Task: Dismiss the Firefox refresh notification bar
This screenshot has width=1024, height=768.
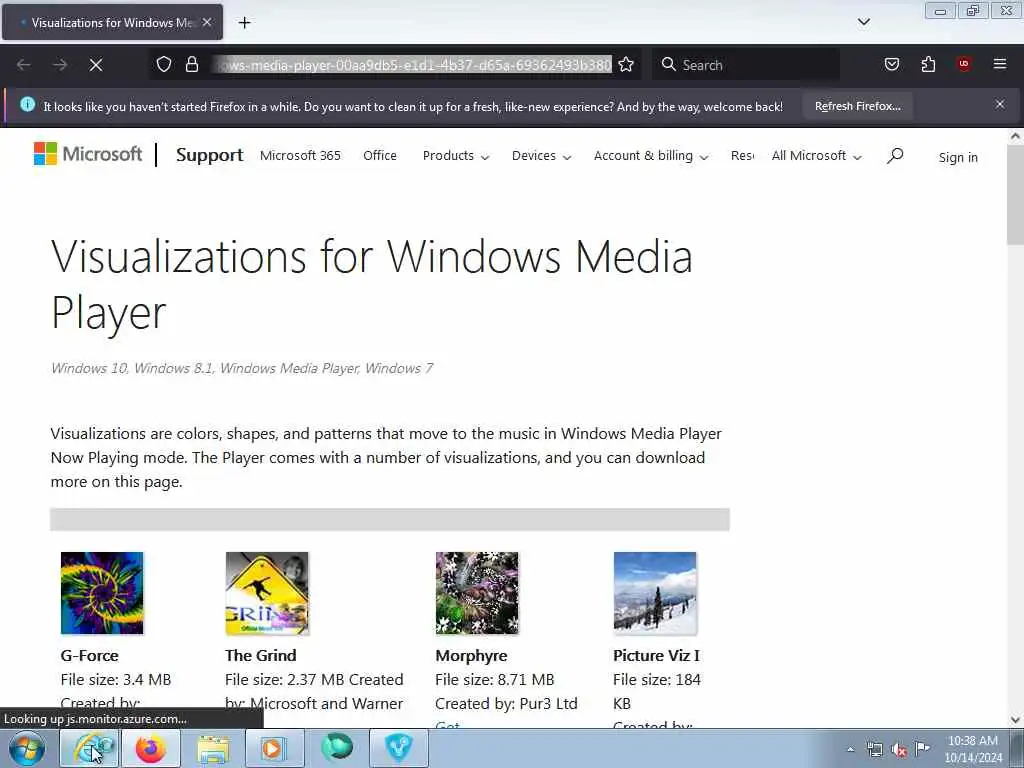Action: point(1000,104)
